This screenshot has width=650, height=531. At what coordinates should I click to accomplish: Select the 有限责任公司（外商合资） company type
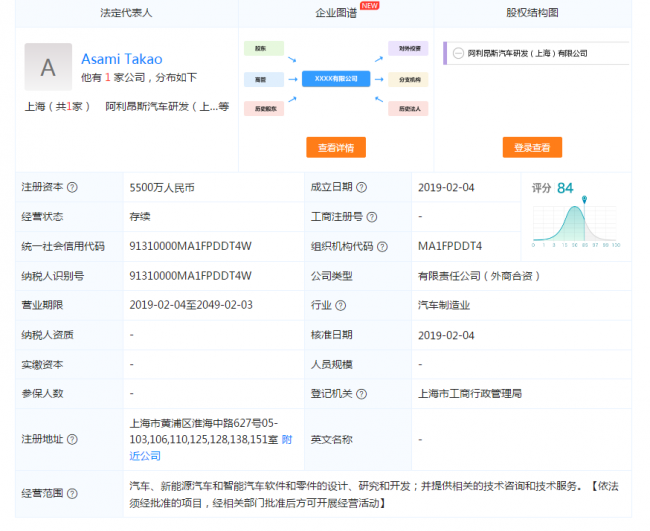pyautogui.click(x=479, y=276)
